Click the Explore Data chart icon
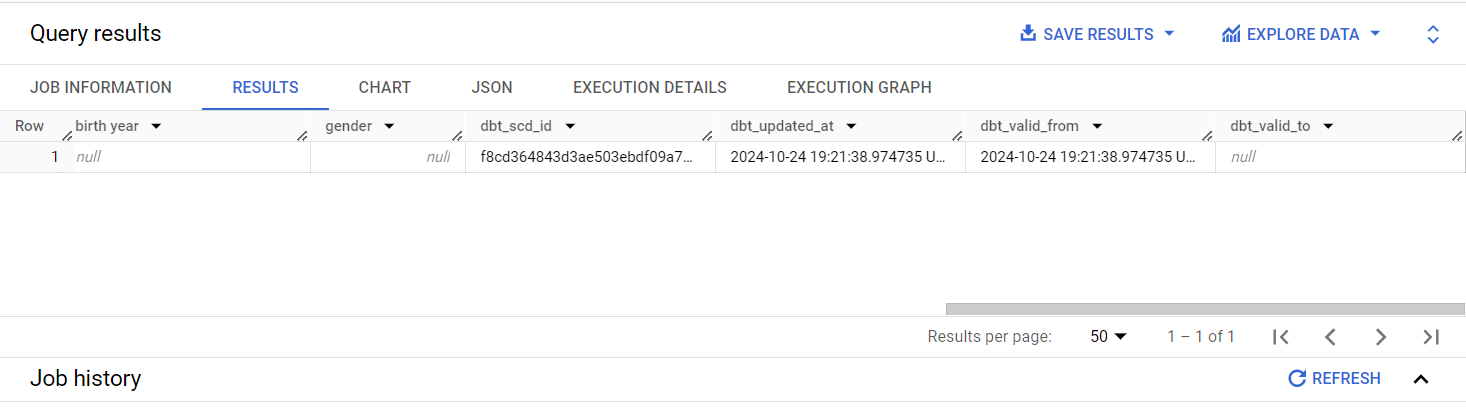Viewport: 1466px width, 408px height. (x=1231, y=34)
